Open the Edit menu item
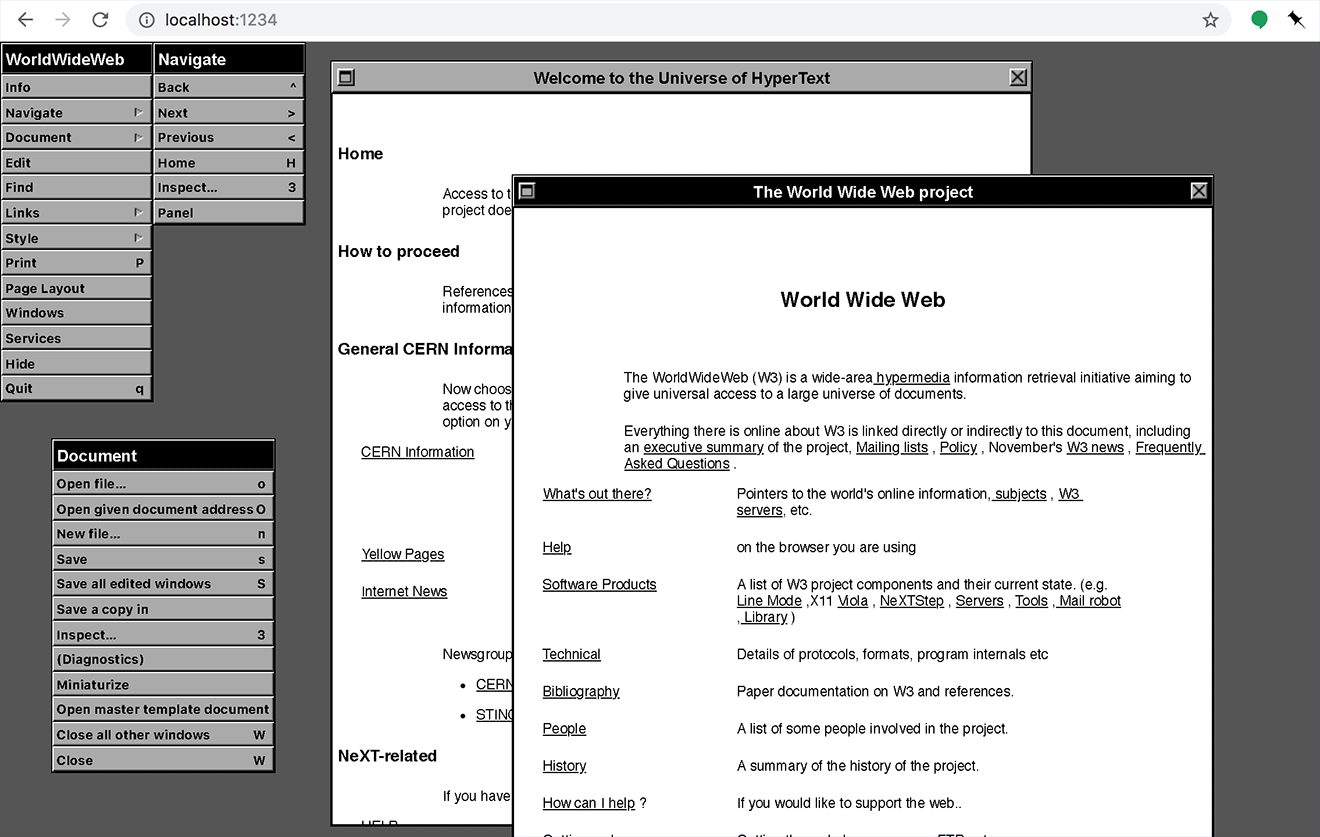Screen dimensions: 1320x837 pos(76,163)
